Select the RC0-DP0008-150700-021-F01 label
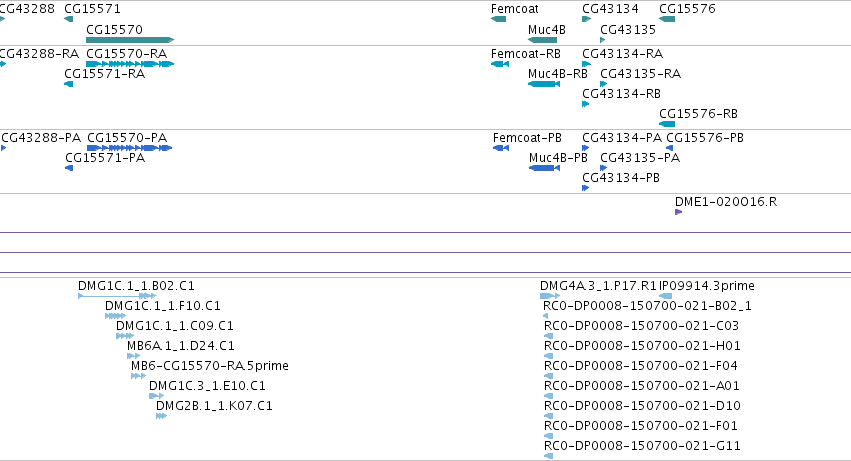Viewport: 851px width, 461px height. coord(641,426)
